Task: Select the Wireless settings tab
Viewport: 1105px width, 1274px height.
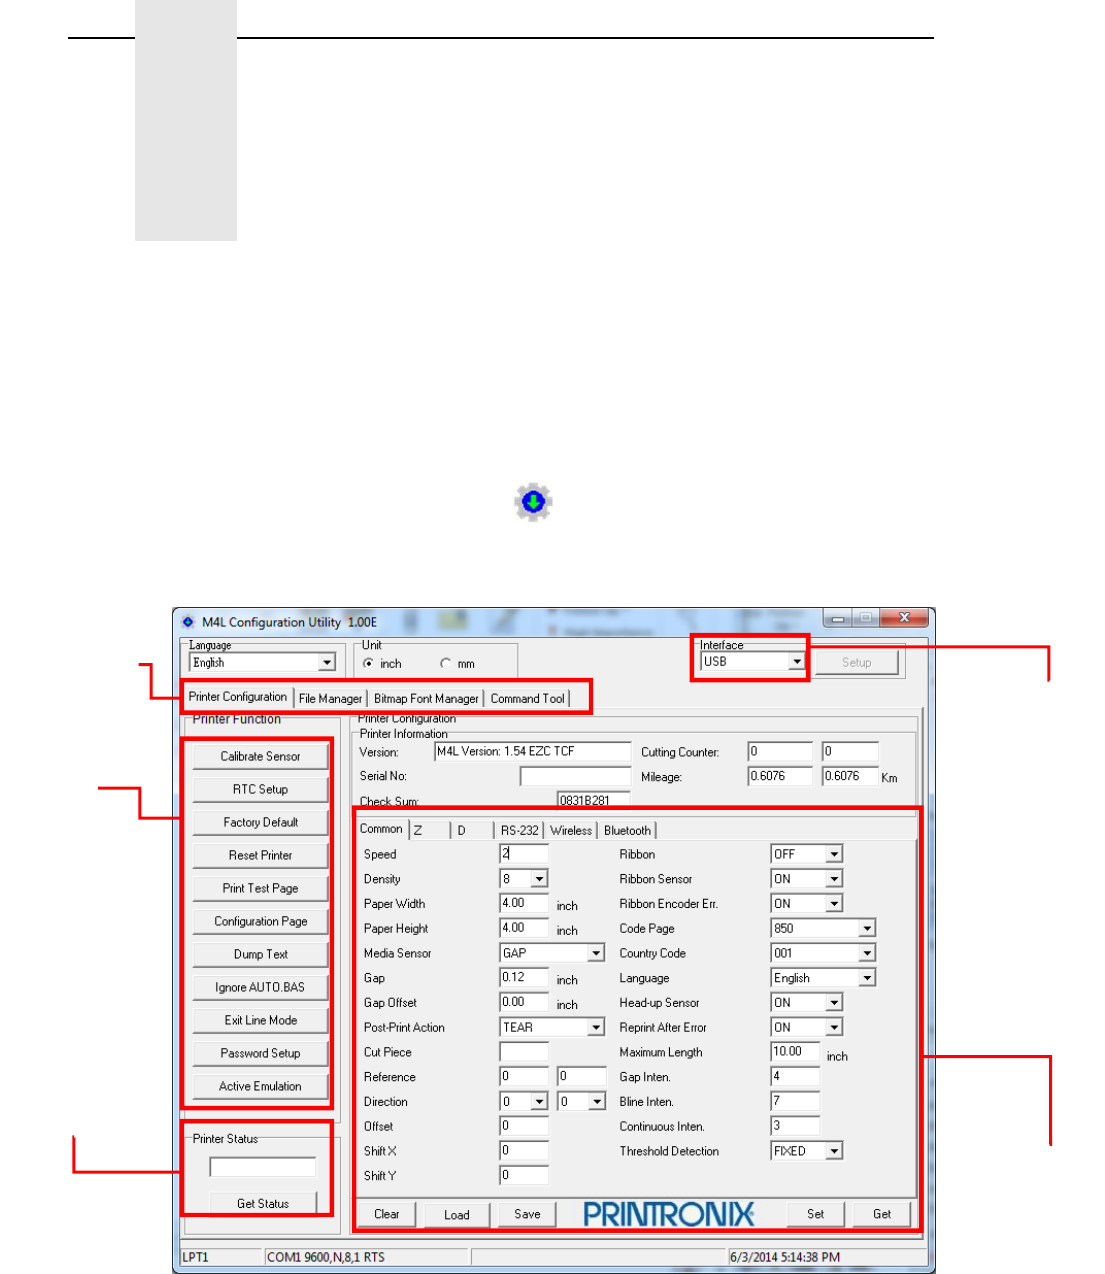Action: 571,831
